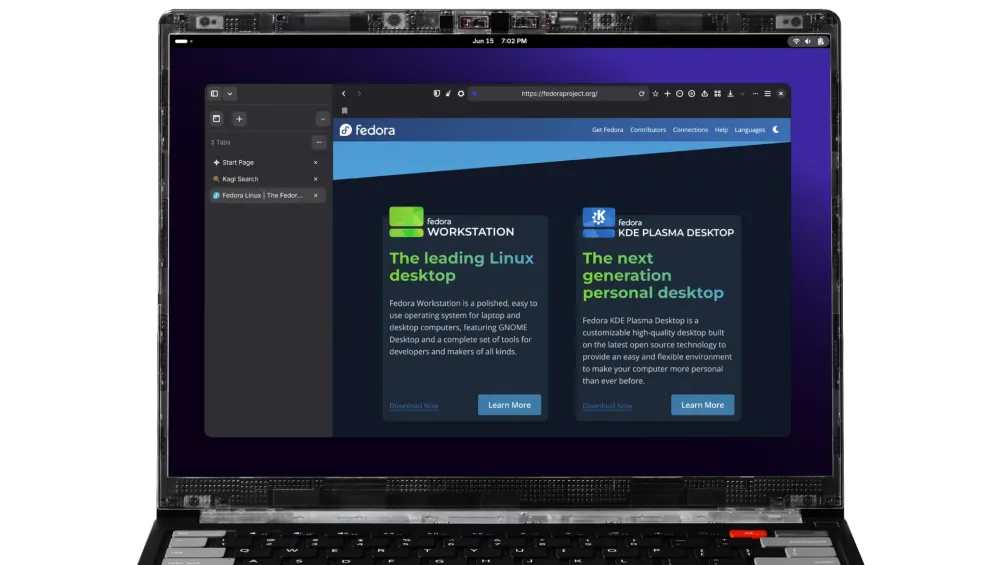This screenshot has height=565, width=1000.
Task: Focus the fedoraproject.org address bar
Action: (559, 94)
